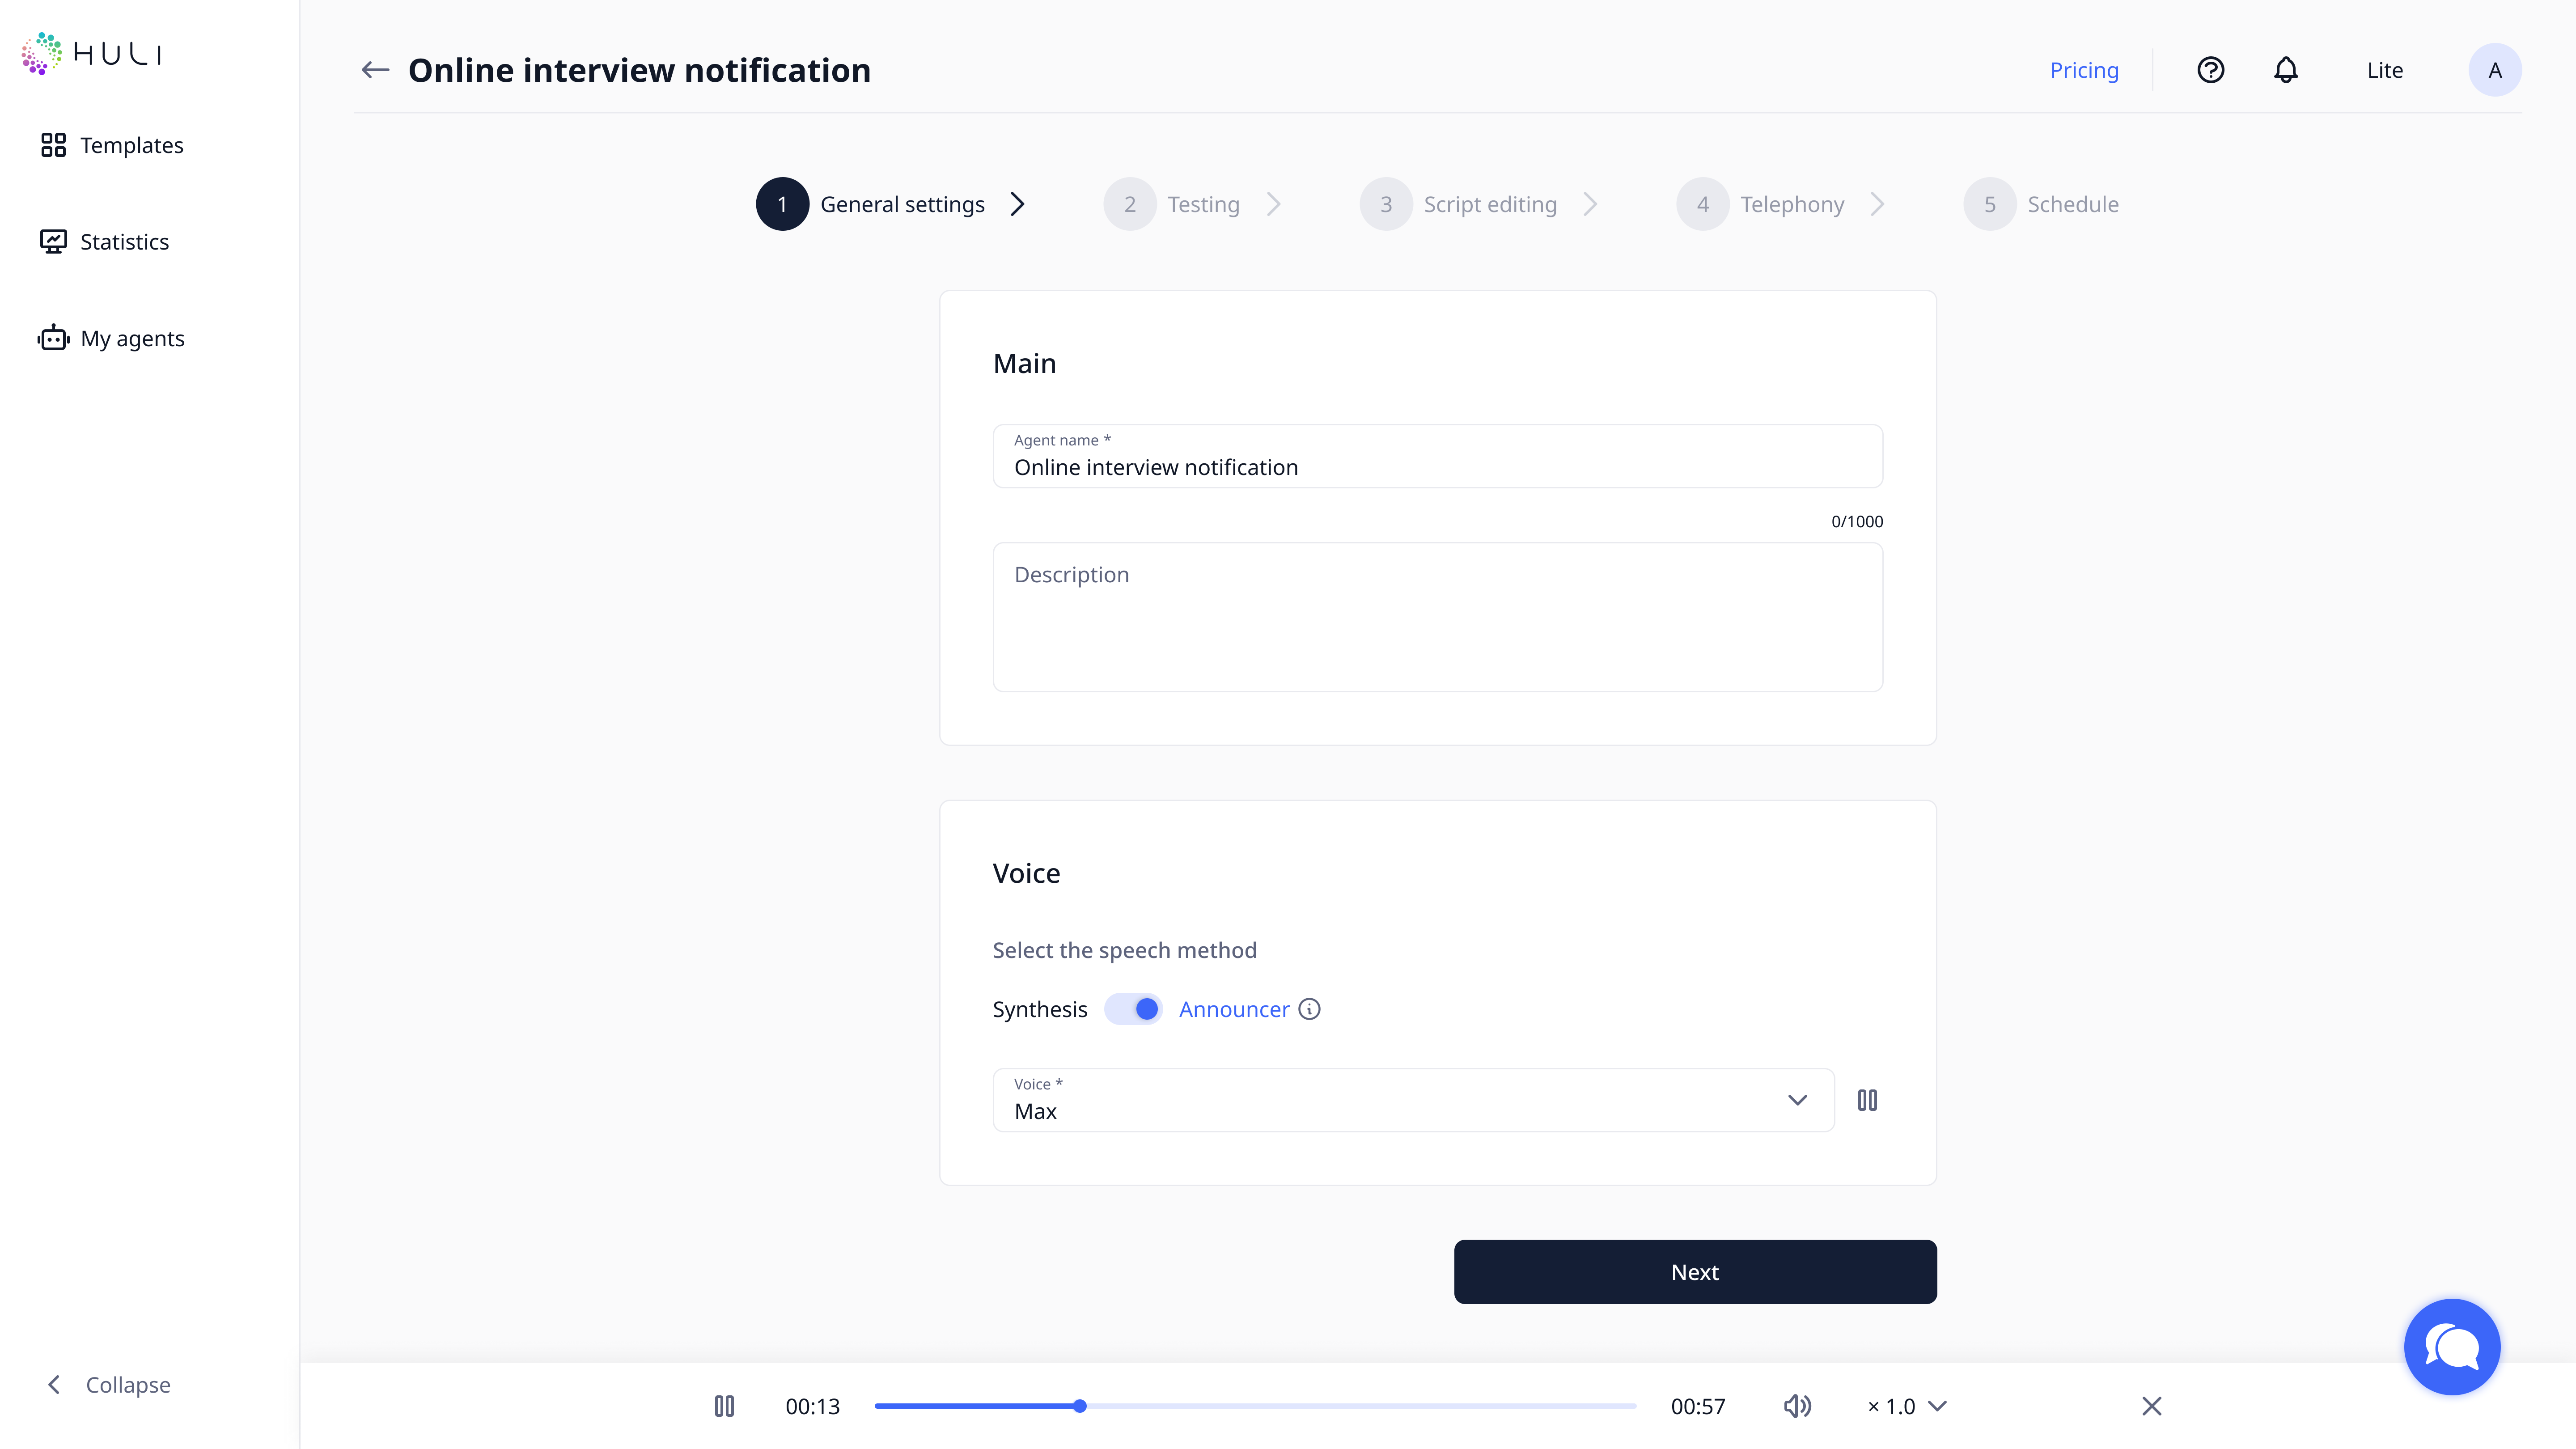Click the user avatar A

(x=2494, y=70)
